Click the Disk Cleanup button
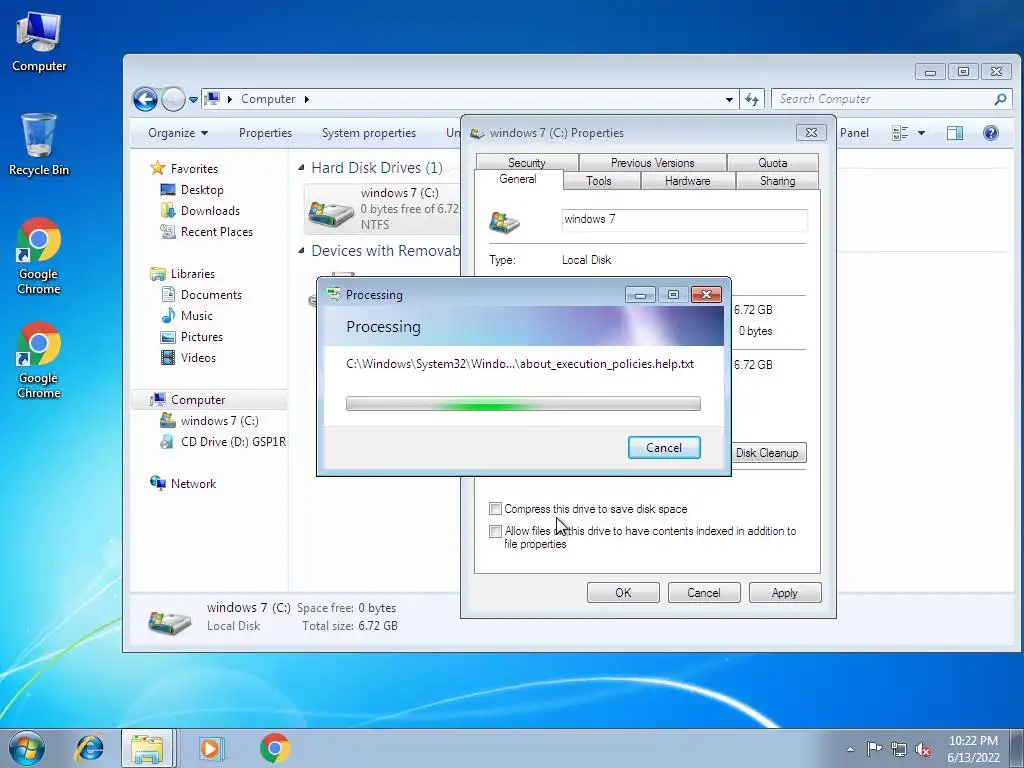This screenshot has height=768, width=1024. 767,453
